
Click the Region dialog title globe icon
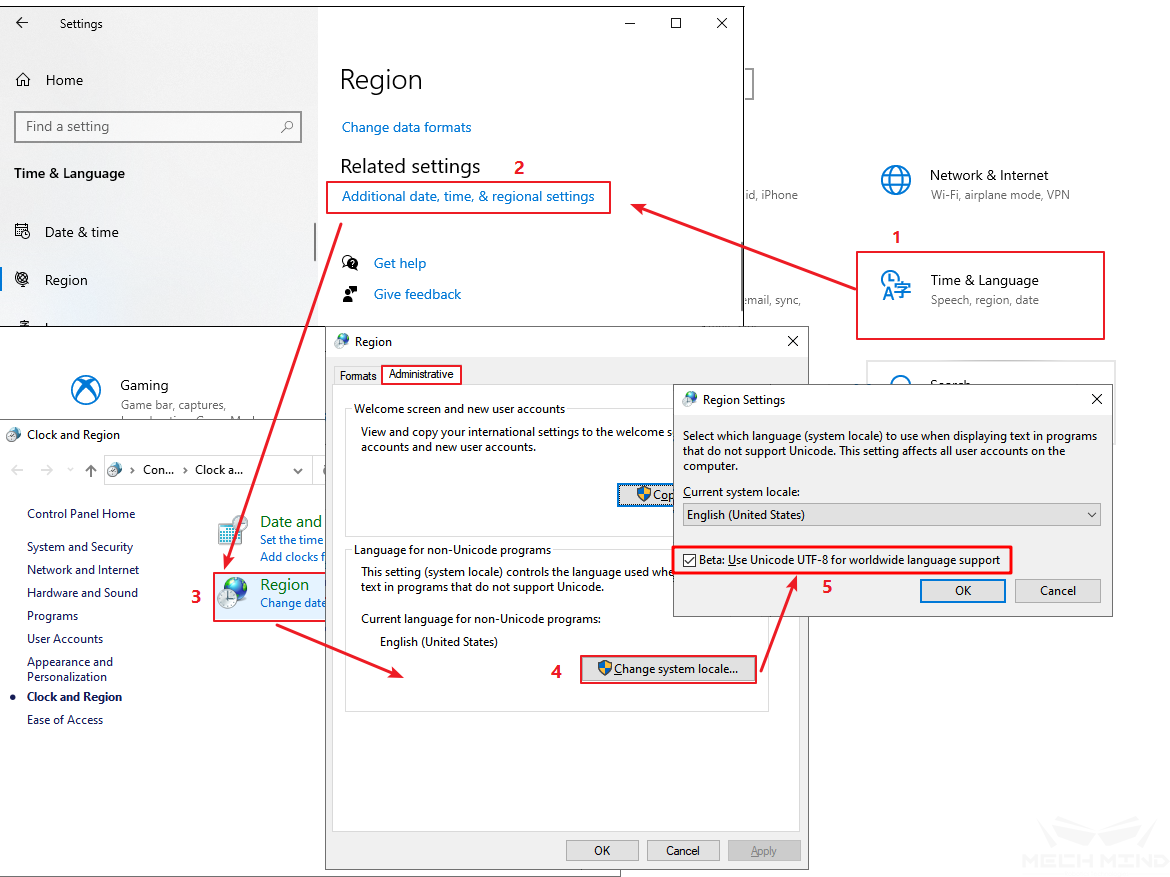[x=342, y=341]
